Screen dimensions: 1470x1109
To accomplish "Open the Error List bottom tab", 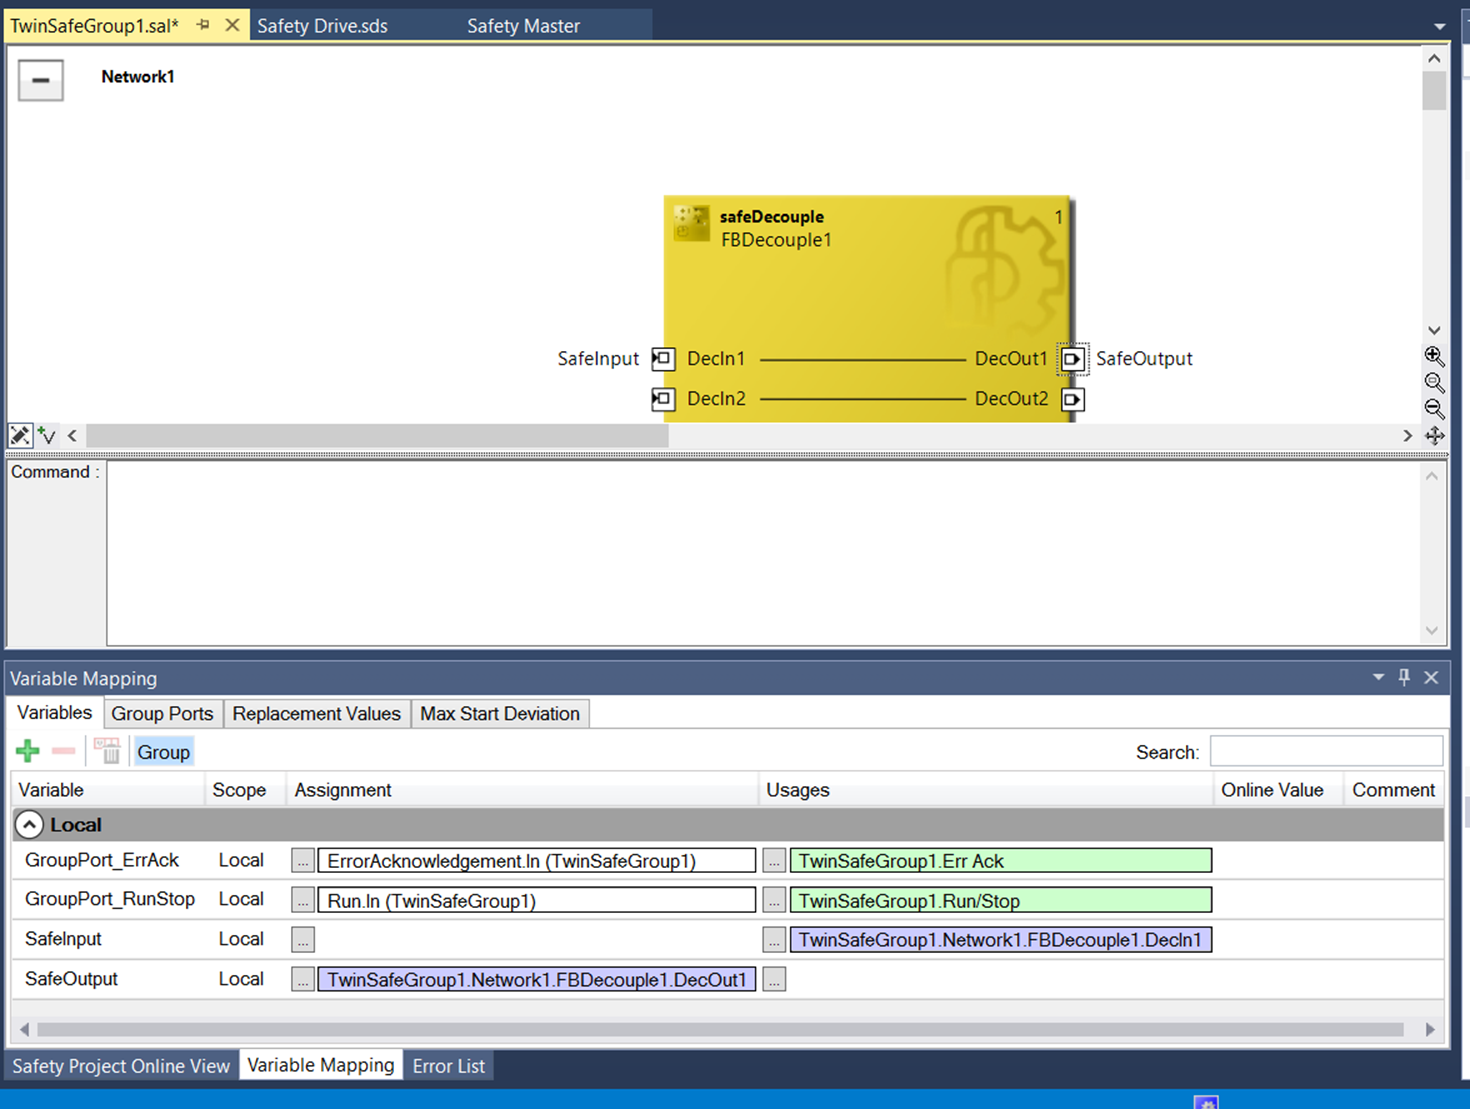I will click(448, 1066).
